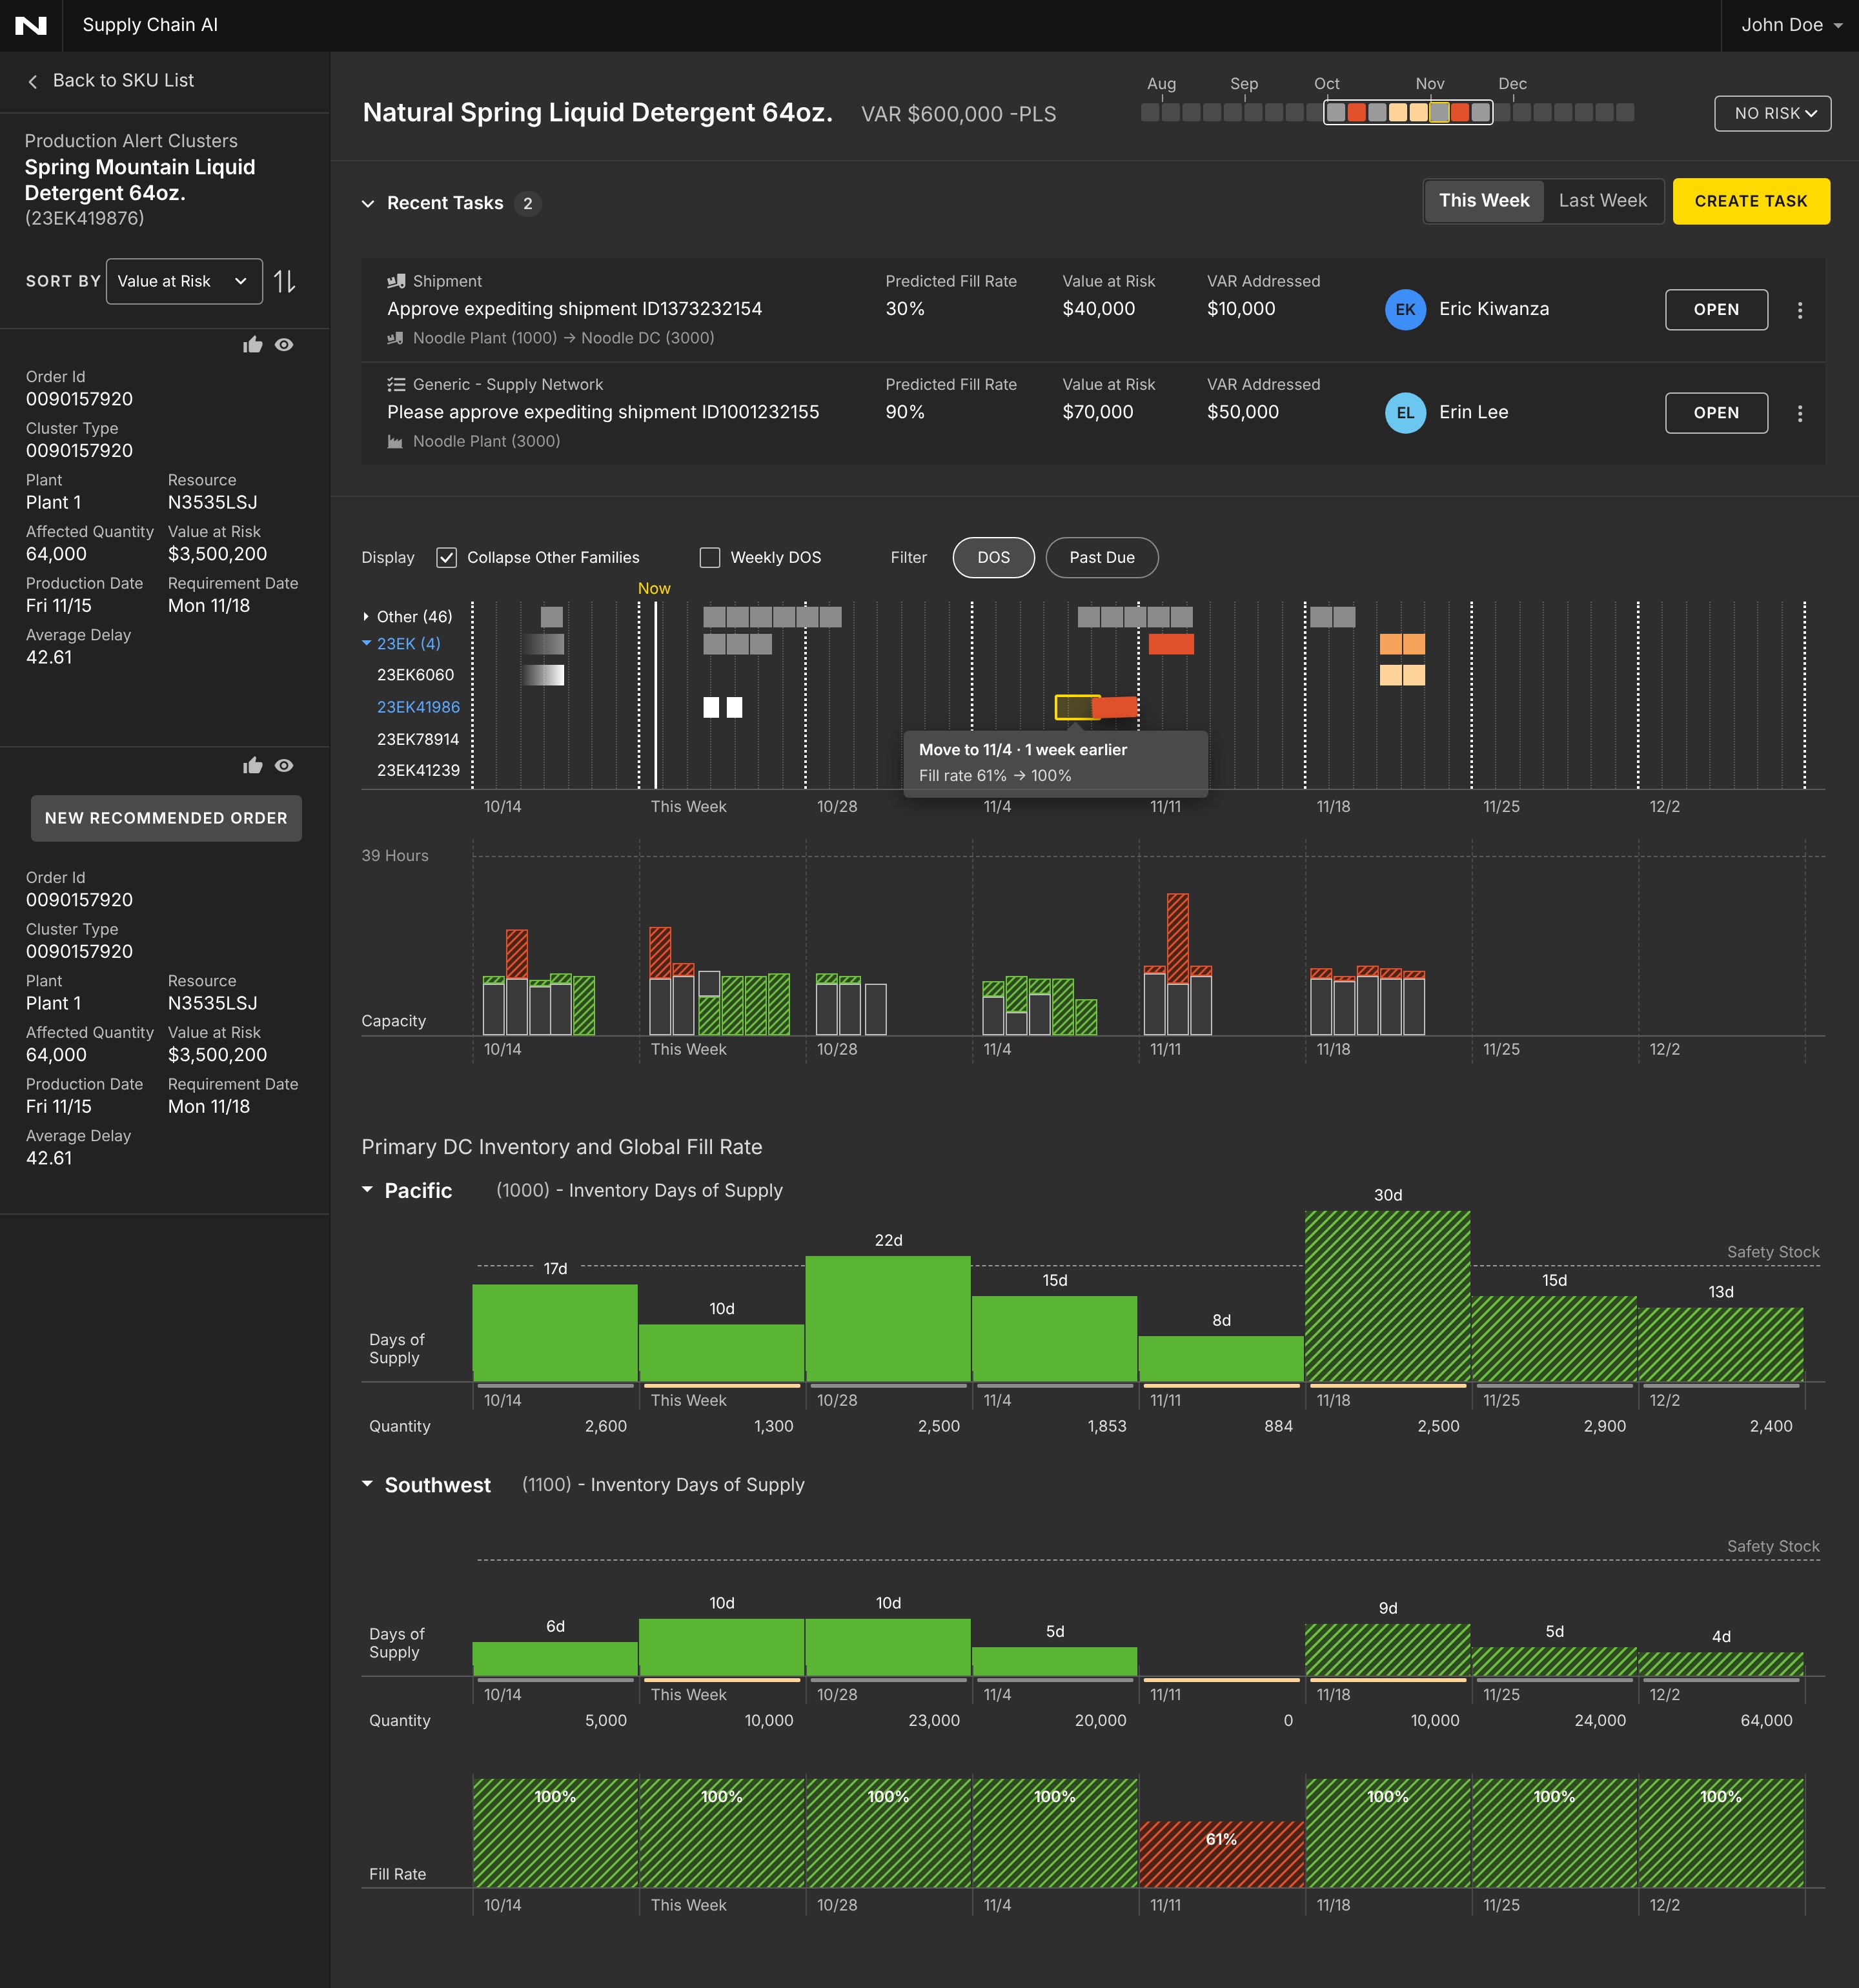Image resolution: width=1859 pixels, height=1988 pixels.
Task: Open the Erin Lee expediting task
Action: pos(1716,413)
